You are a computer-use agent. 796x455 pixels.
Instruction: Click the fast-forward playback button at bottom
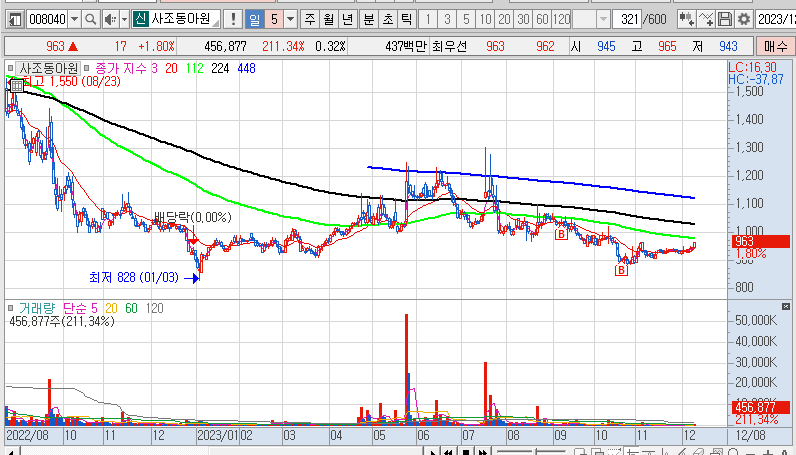coord(483,451)
